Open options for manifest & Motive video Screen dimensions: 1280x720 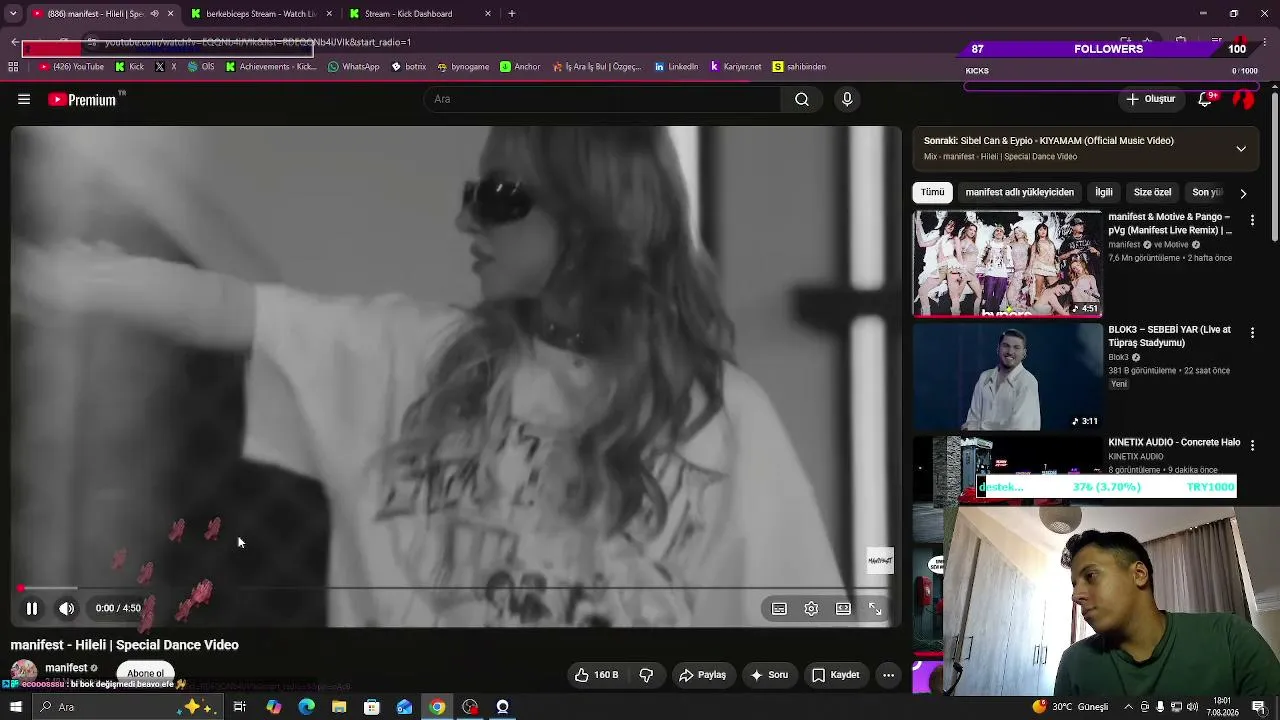1252,220
